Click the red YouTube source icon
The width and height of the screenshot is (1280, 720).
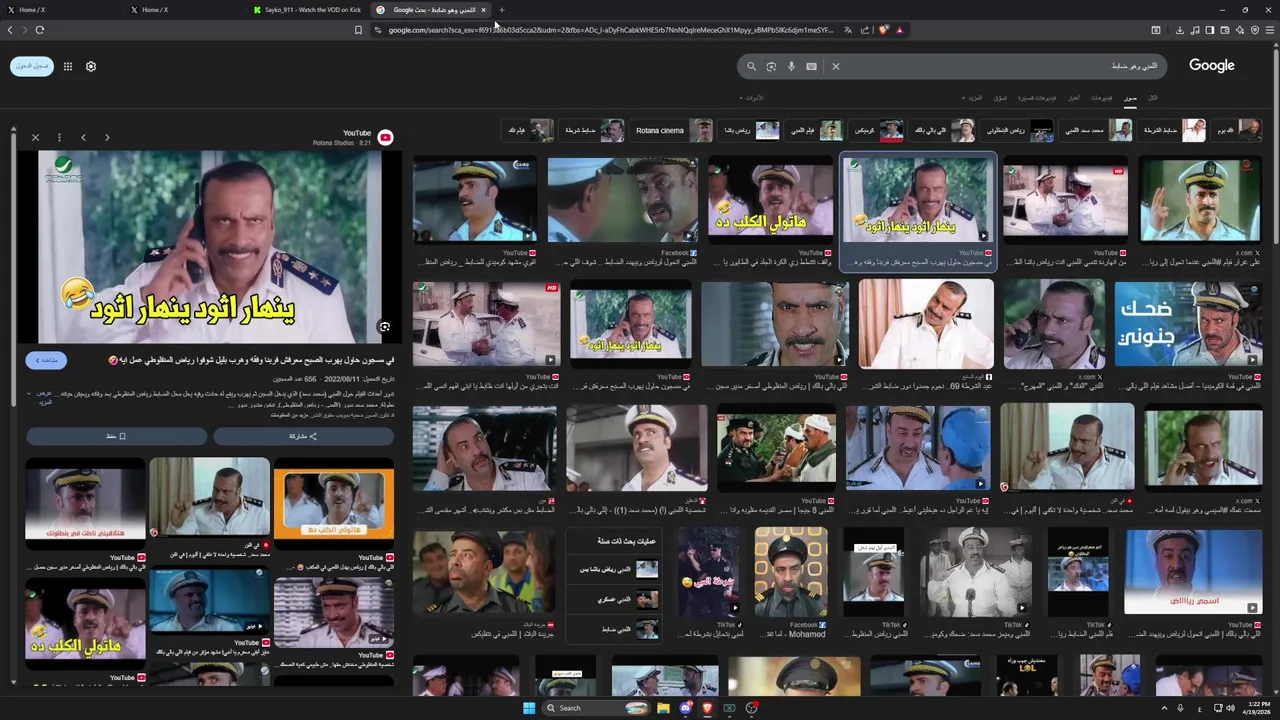coord(385,138)
